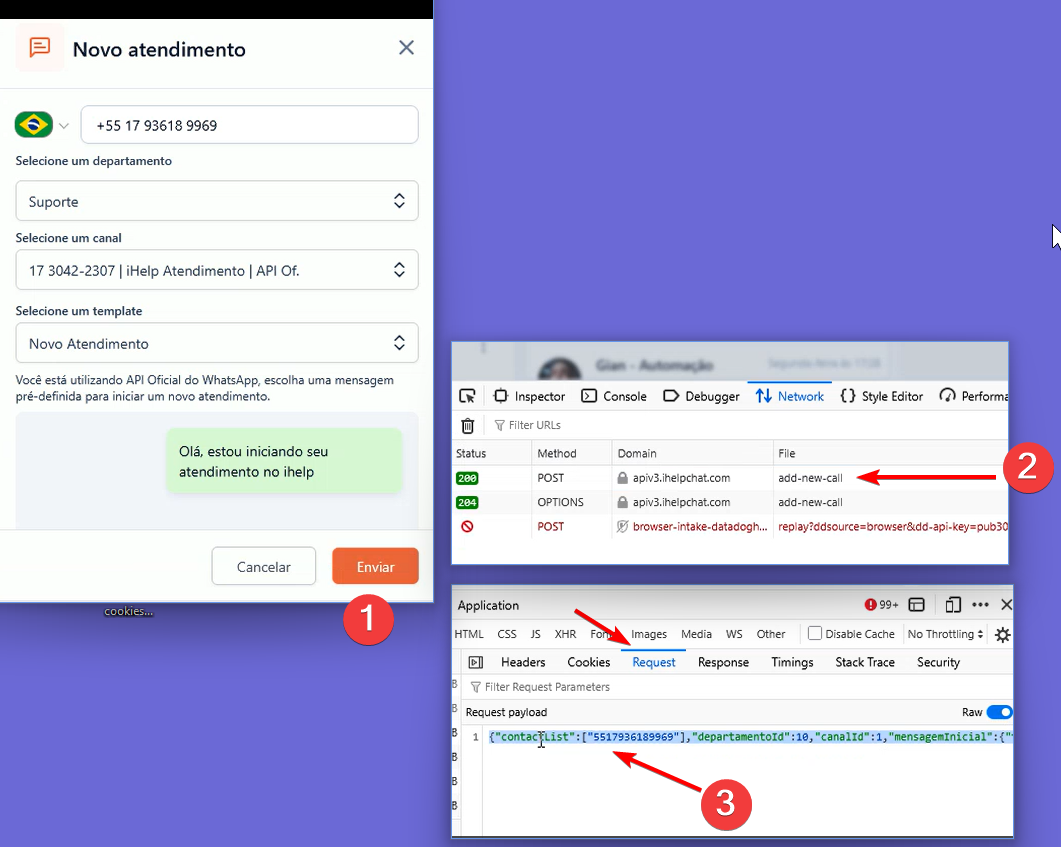Expand the Suporte department dropdown
1061x847 pixels.
click(x=217, y=201)
